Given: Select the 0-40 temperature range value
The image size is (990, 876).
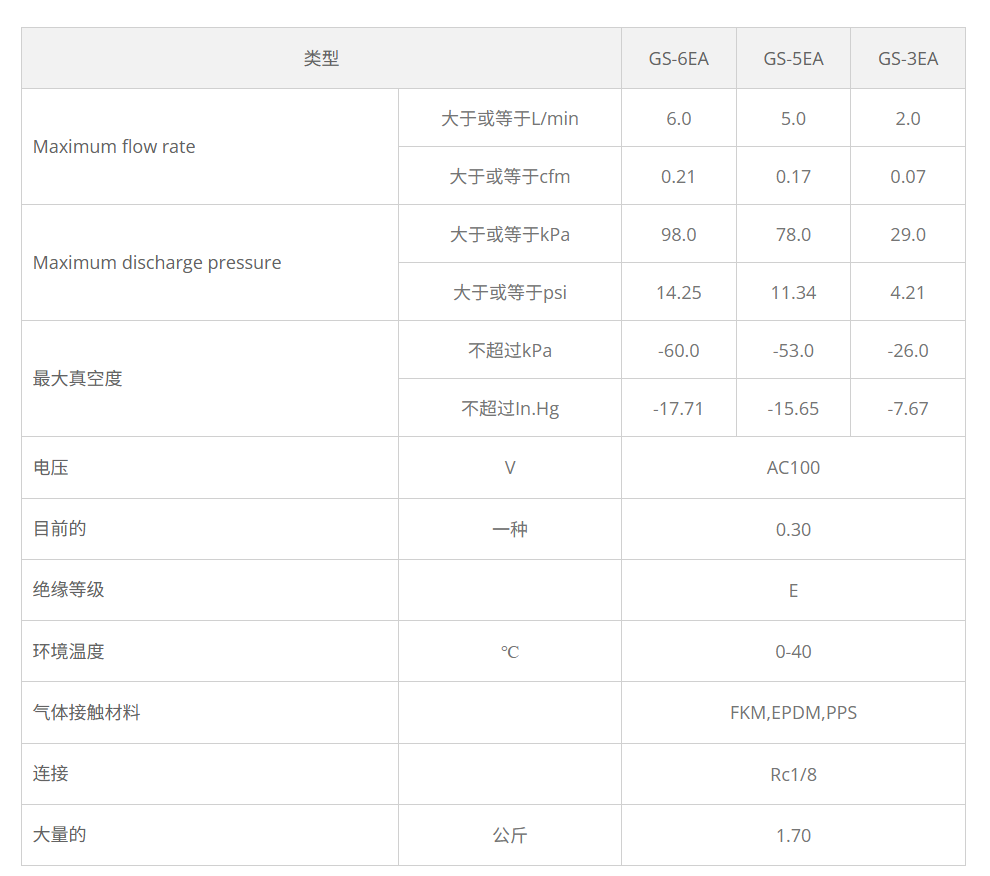Looking at the screenshot, I should pos(793,651).
